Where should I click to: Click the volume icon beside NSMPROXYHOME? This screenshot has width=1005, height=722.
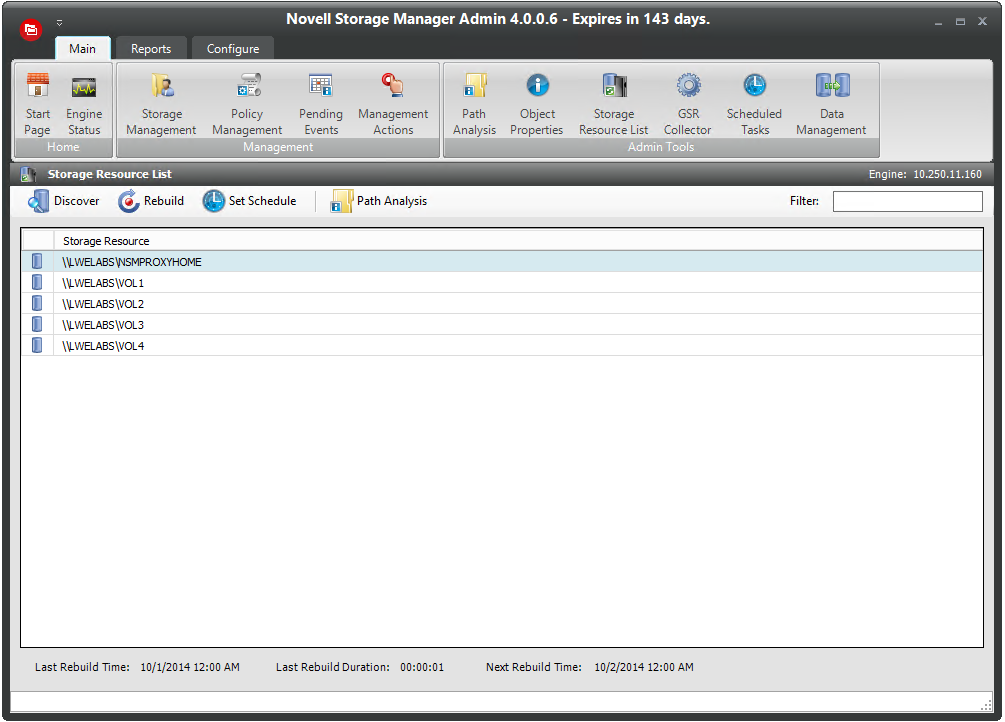pyautogui.click(x=37, y=262)
